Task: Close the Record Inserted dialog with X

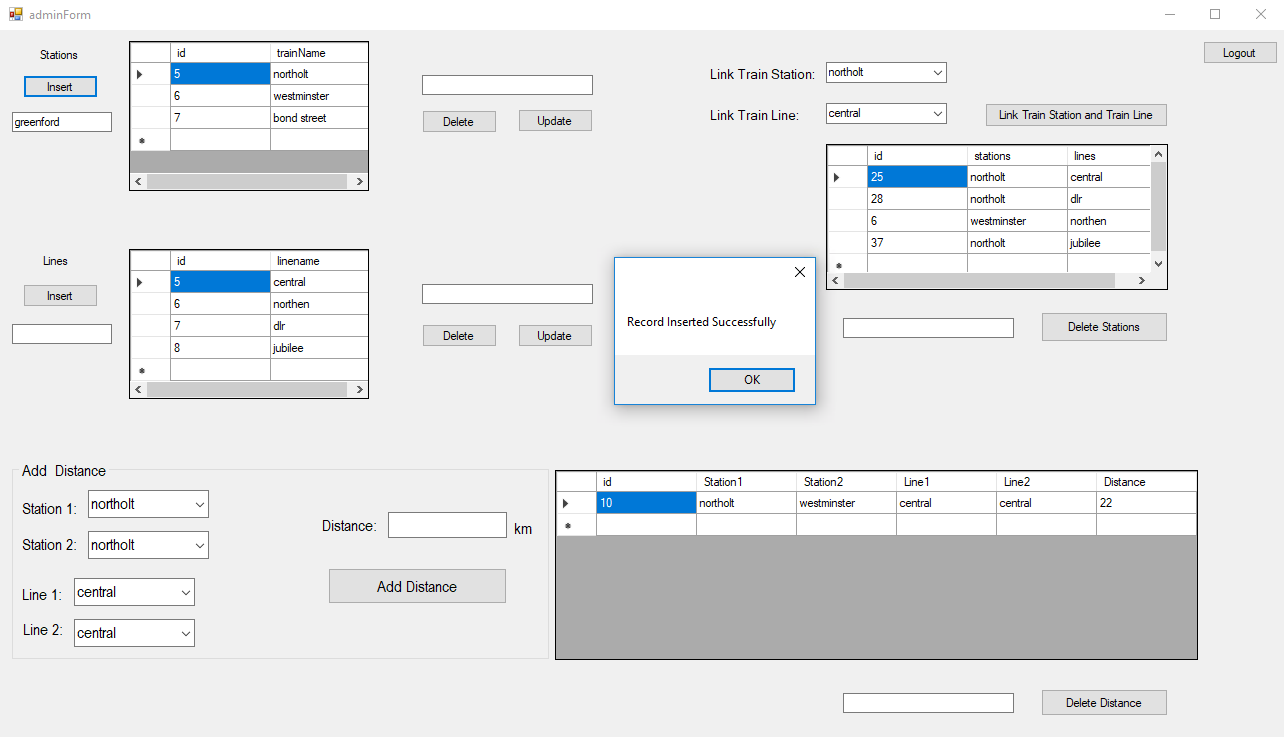Action: click(799, 272)
